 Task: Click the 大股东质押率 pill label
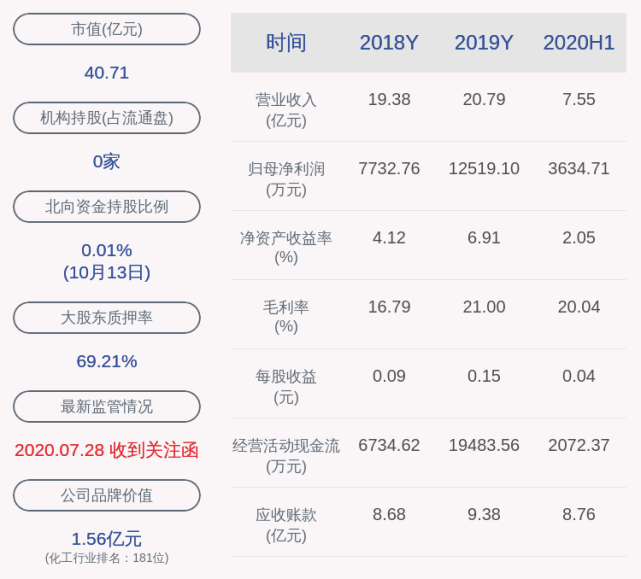[x=107, y=318]
